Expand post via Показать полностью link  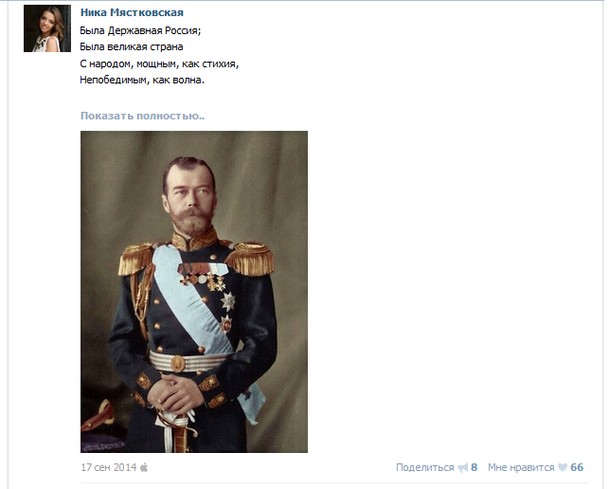point(142,116)
